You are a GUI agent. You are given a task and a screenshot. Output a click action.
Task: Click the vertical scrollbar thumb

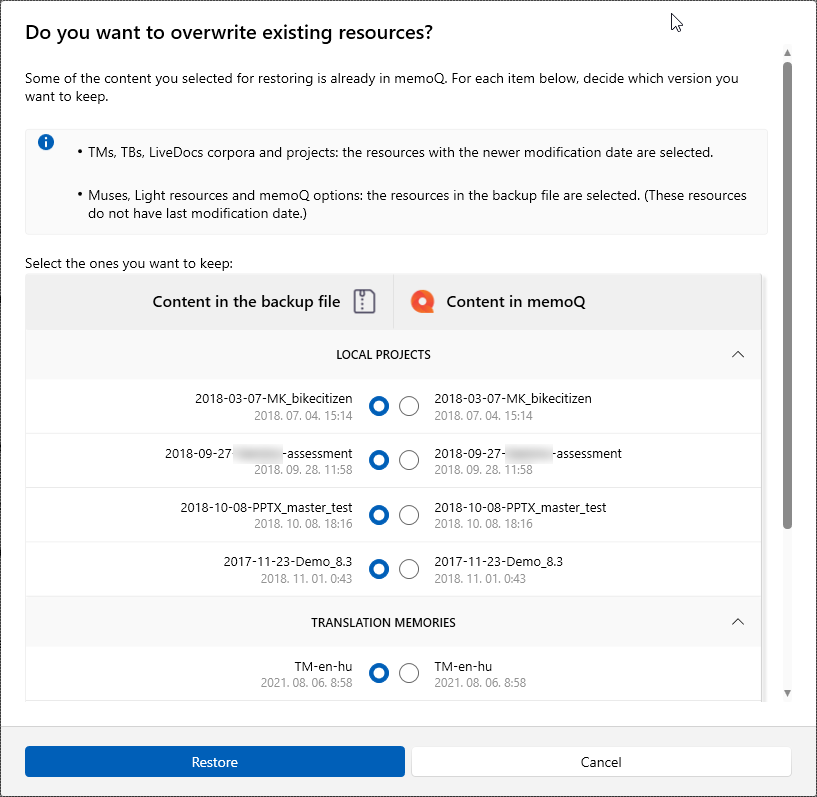point(787,295)
